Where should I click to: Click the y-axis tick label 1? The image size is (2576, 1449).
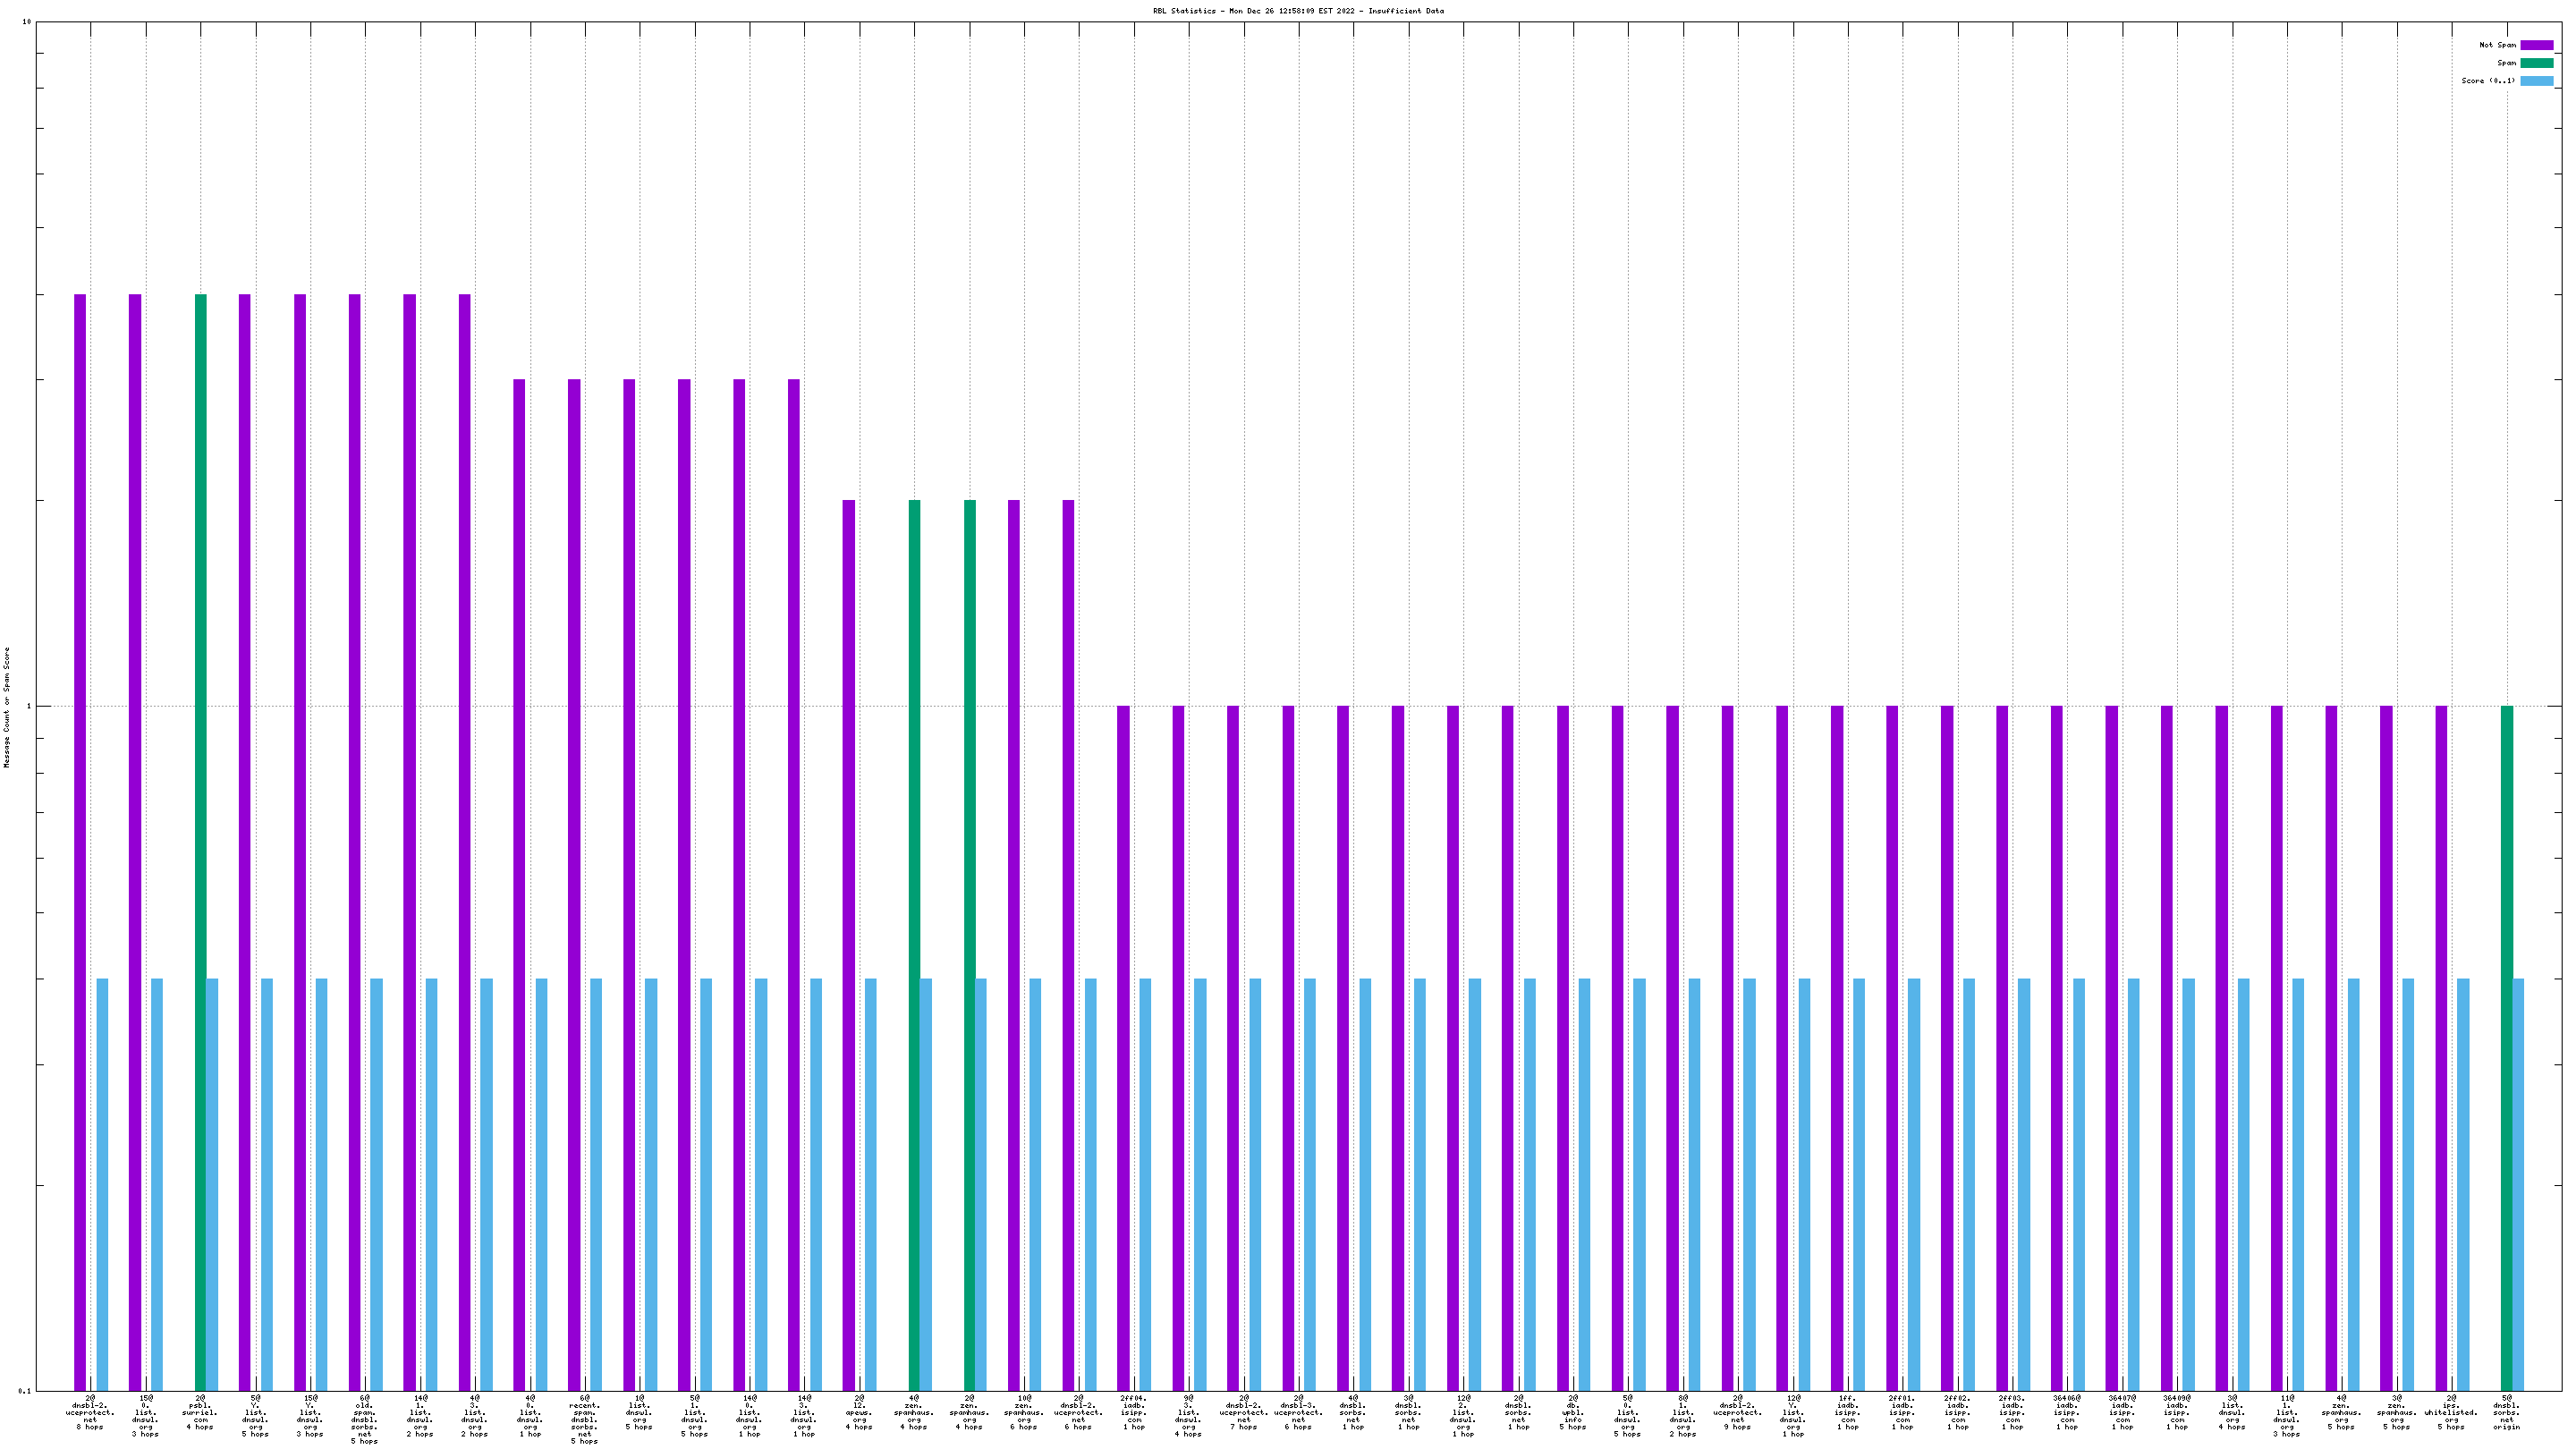pyautogui.click(x=28, y=706)
